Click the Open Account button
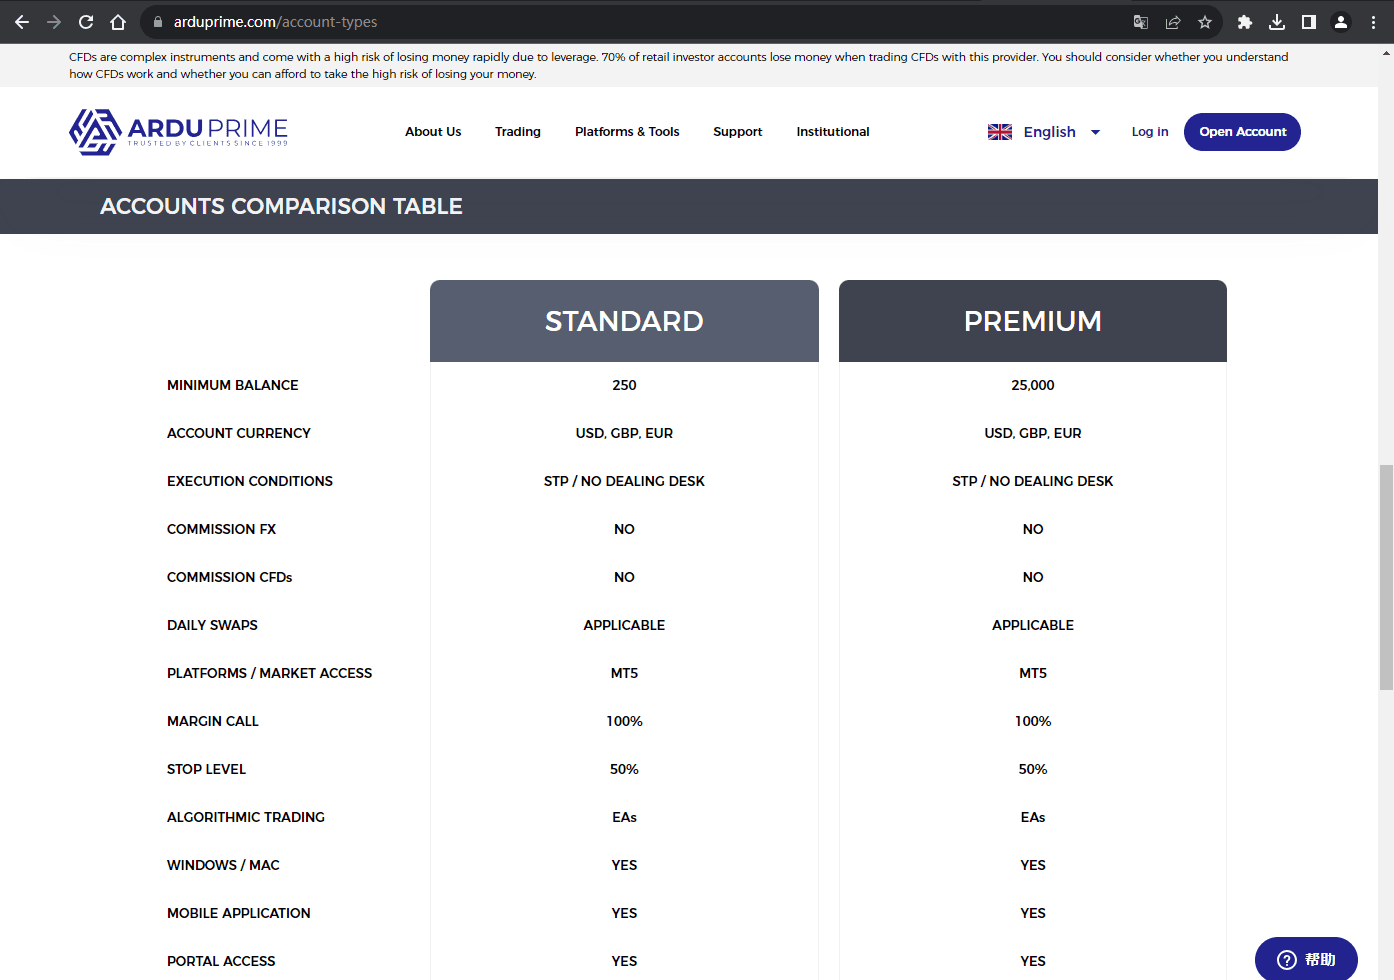 coord(1242,132)
